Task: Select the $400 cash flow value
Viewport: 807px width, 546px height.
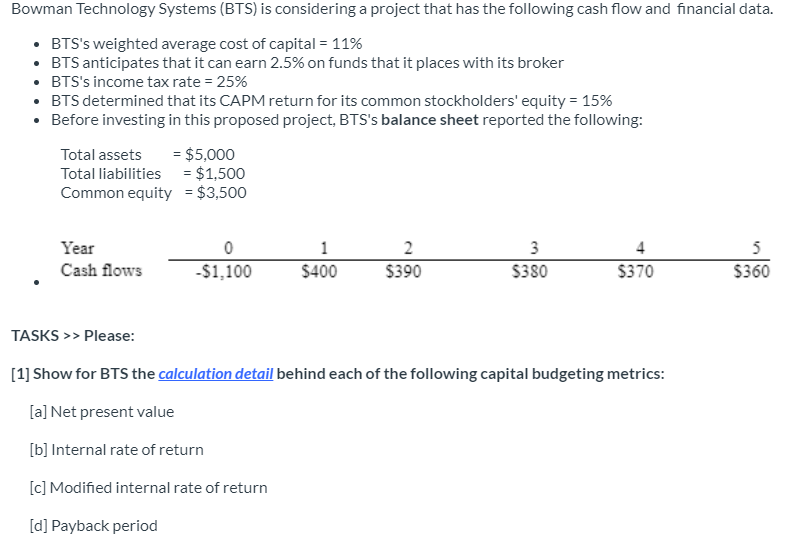Action: (x=320, y=272)
